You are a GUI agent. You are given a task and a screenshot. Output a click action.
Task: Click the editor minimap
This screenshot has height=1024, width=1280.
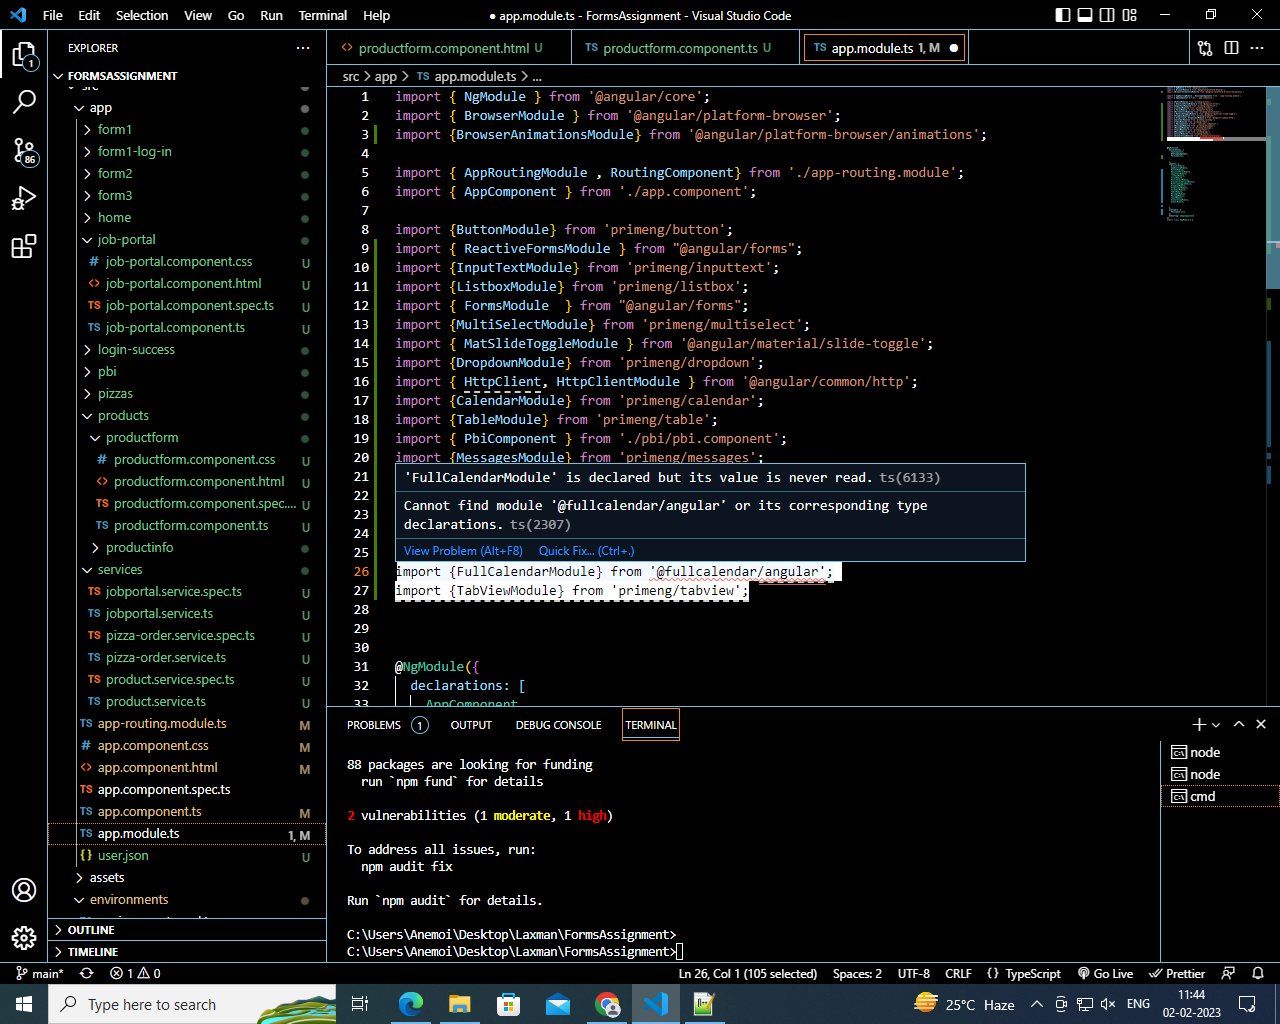1217,155
